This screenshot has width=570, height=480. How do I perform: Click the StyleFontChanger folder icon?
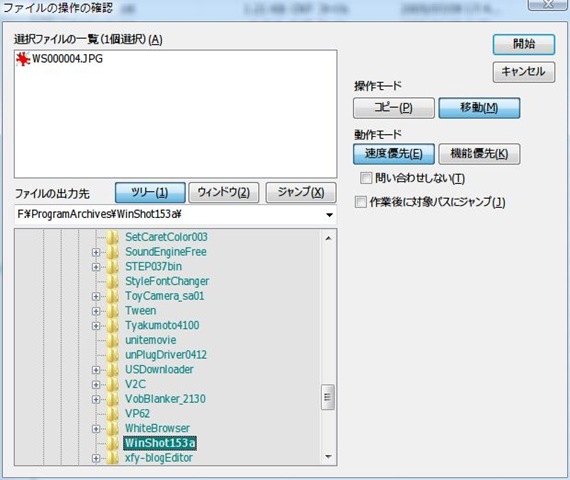click(x=113, y=281)
